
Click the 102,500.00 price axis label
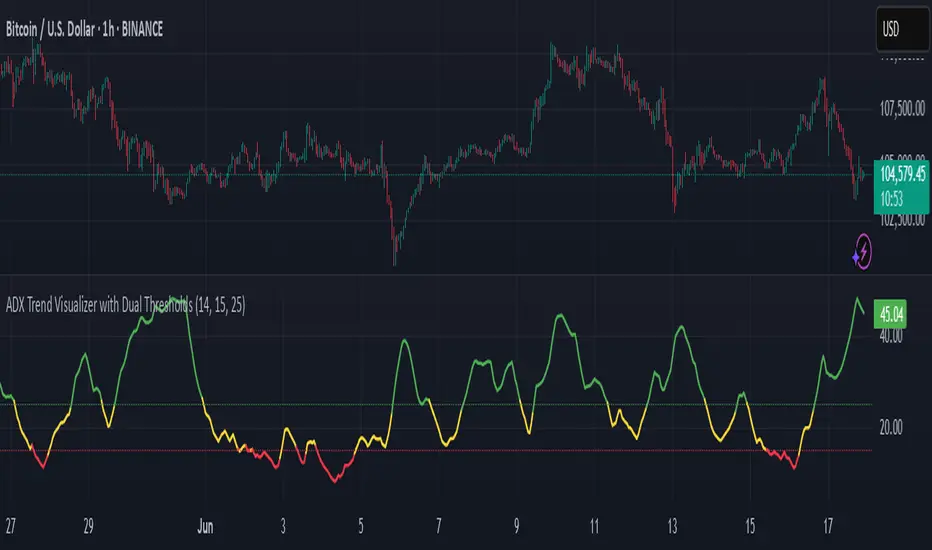click(902, 220)
